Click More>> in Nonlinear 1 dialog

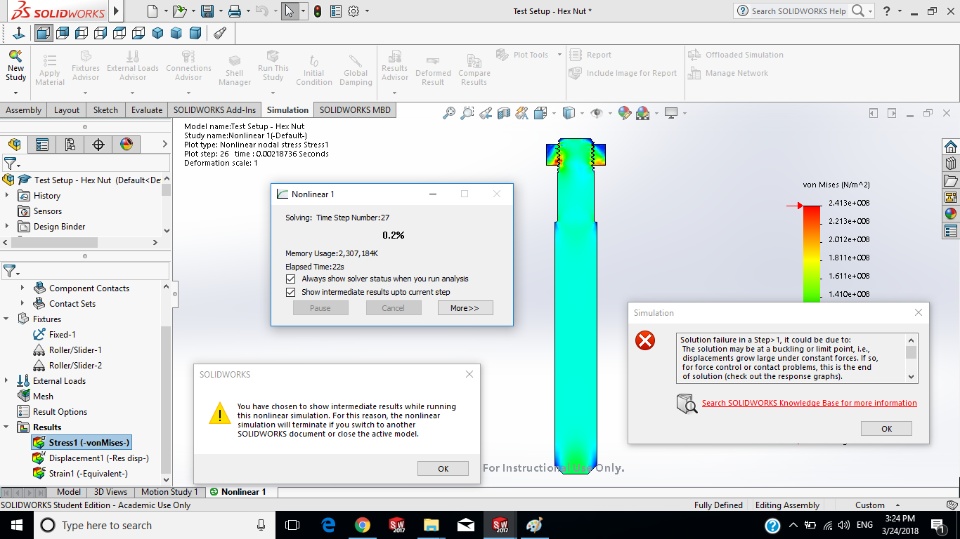point(465,308)
